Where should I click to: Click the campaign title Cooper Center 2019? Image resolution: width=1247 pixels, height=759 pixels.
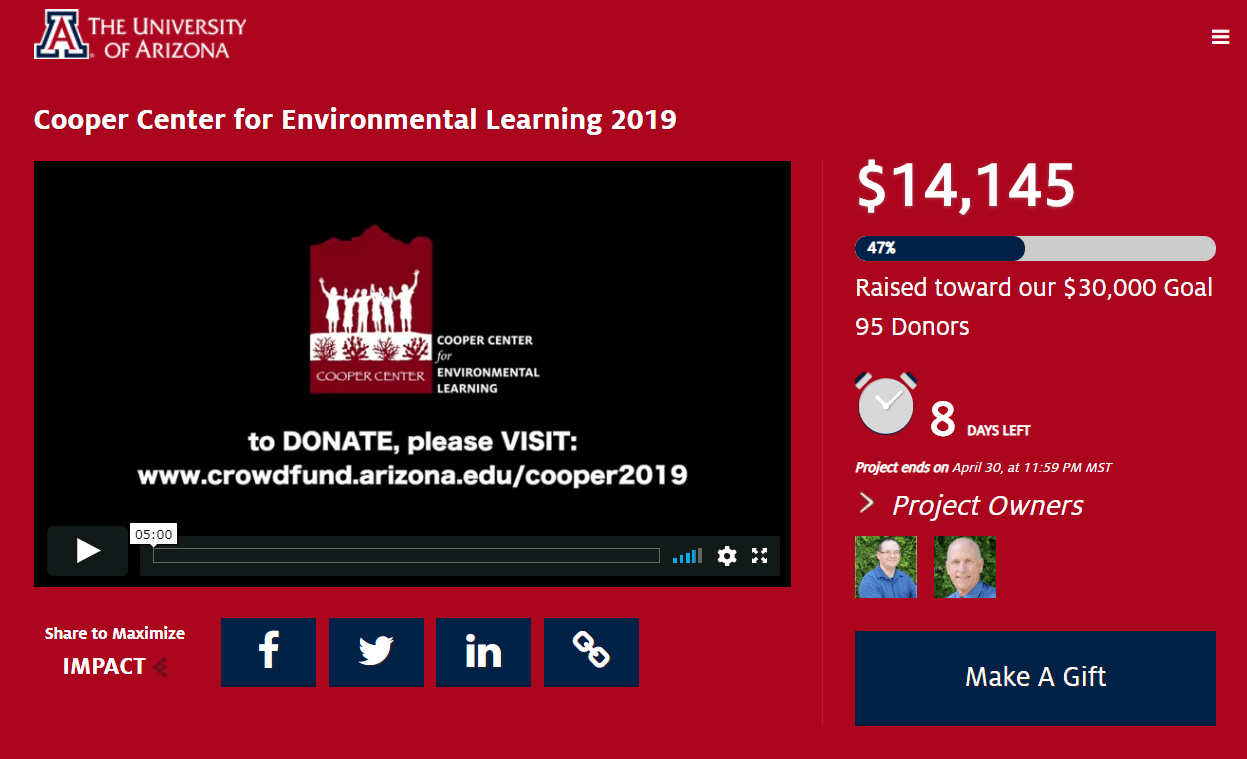coord(355,120)
